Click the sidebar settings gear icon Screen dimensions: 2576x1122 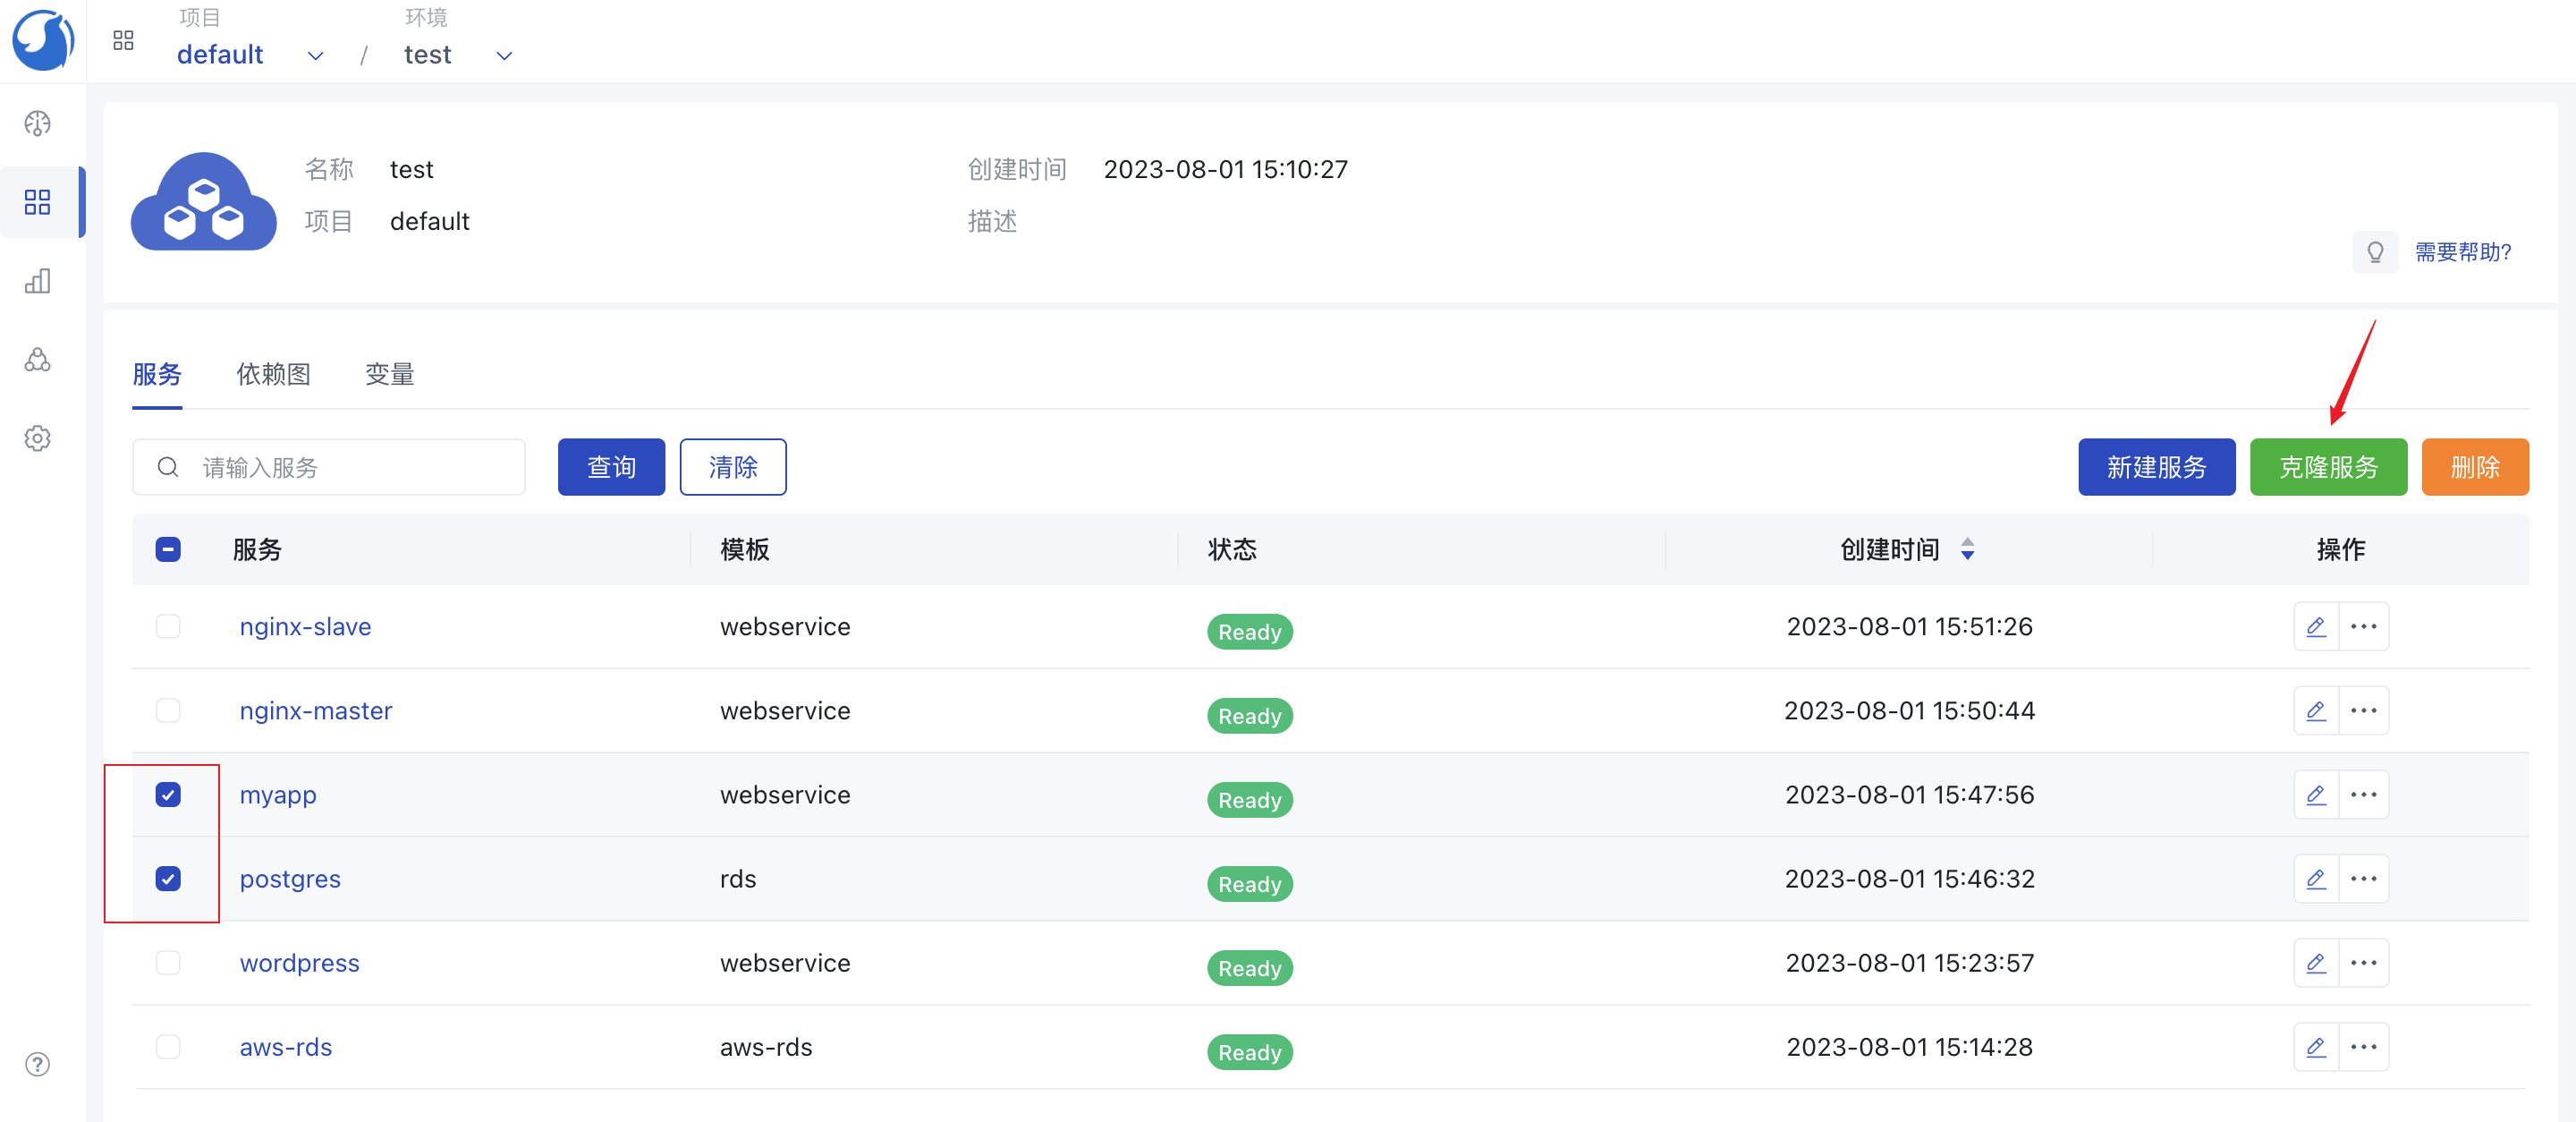pos(38,438)
